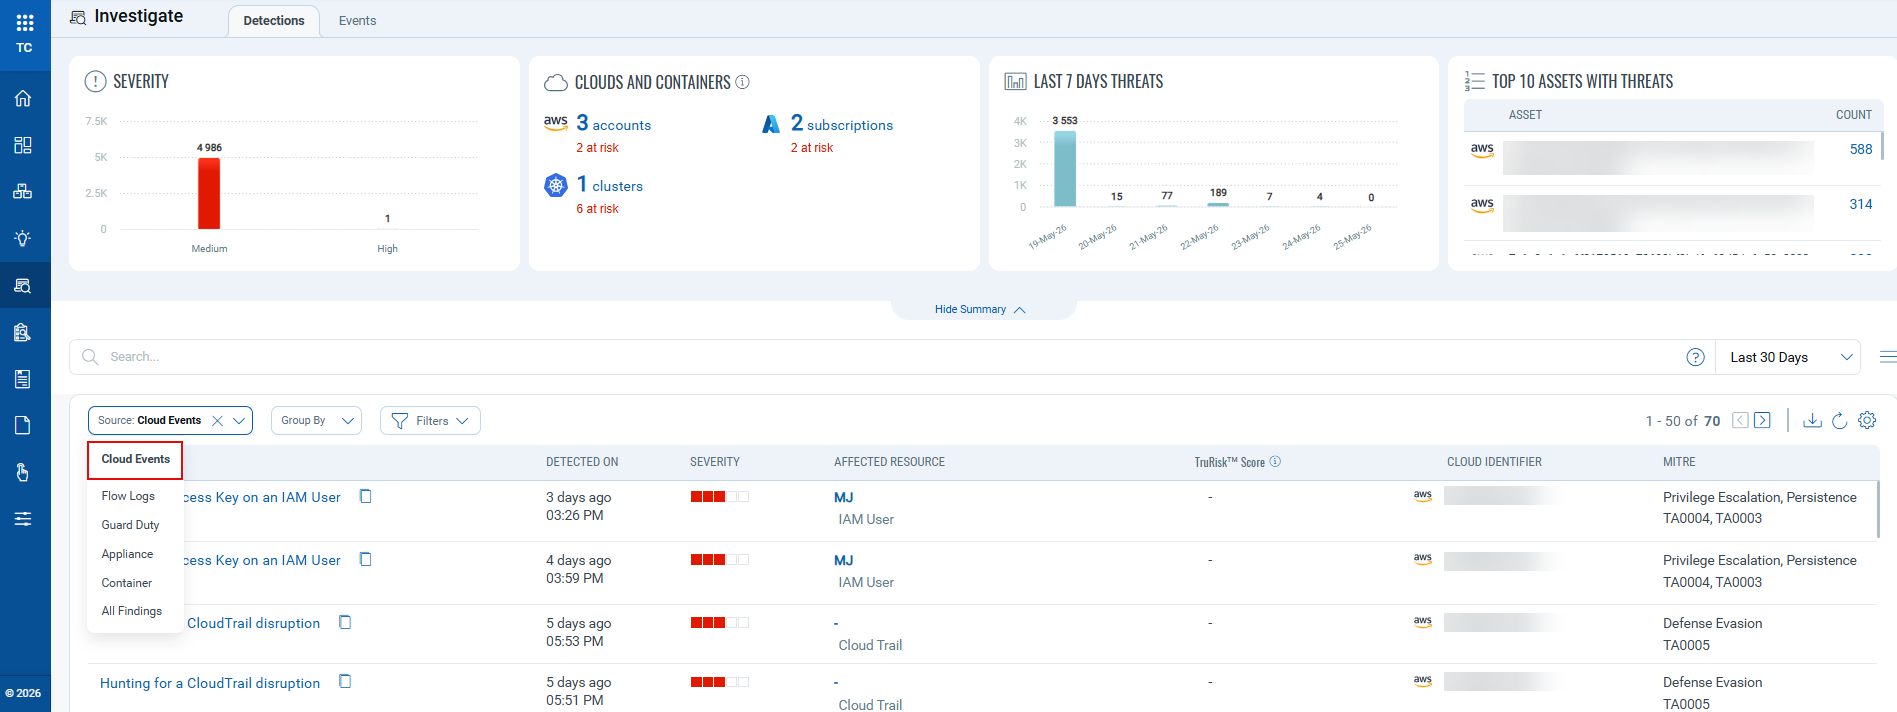Viewport: 1897px width, 712px height.
Task: Open the blank document sidebar icon
Action: [23, 425]
